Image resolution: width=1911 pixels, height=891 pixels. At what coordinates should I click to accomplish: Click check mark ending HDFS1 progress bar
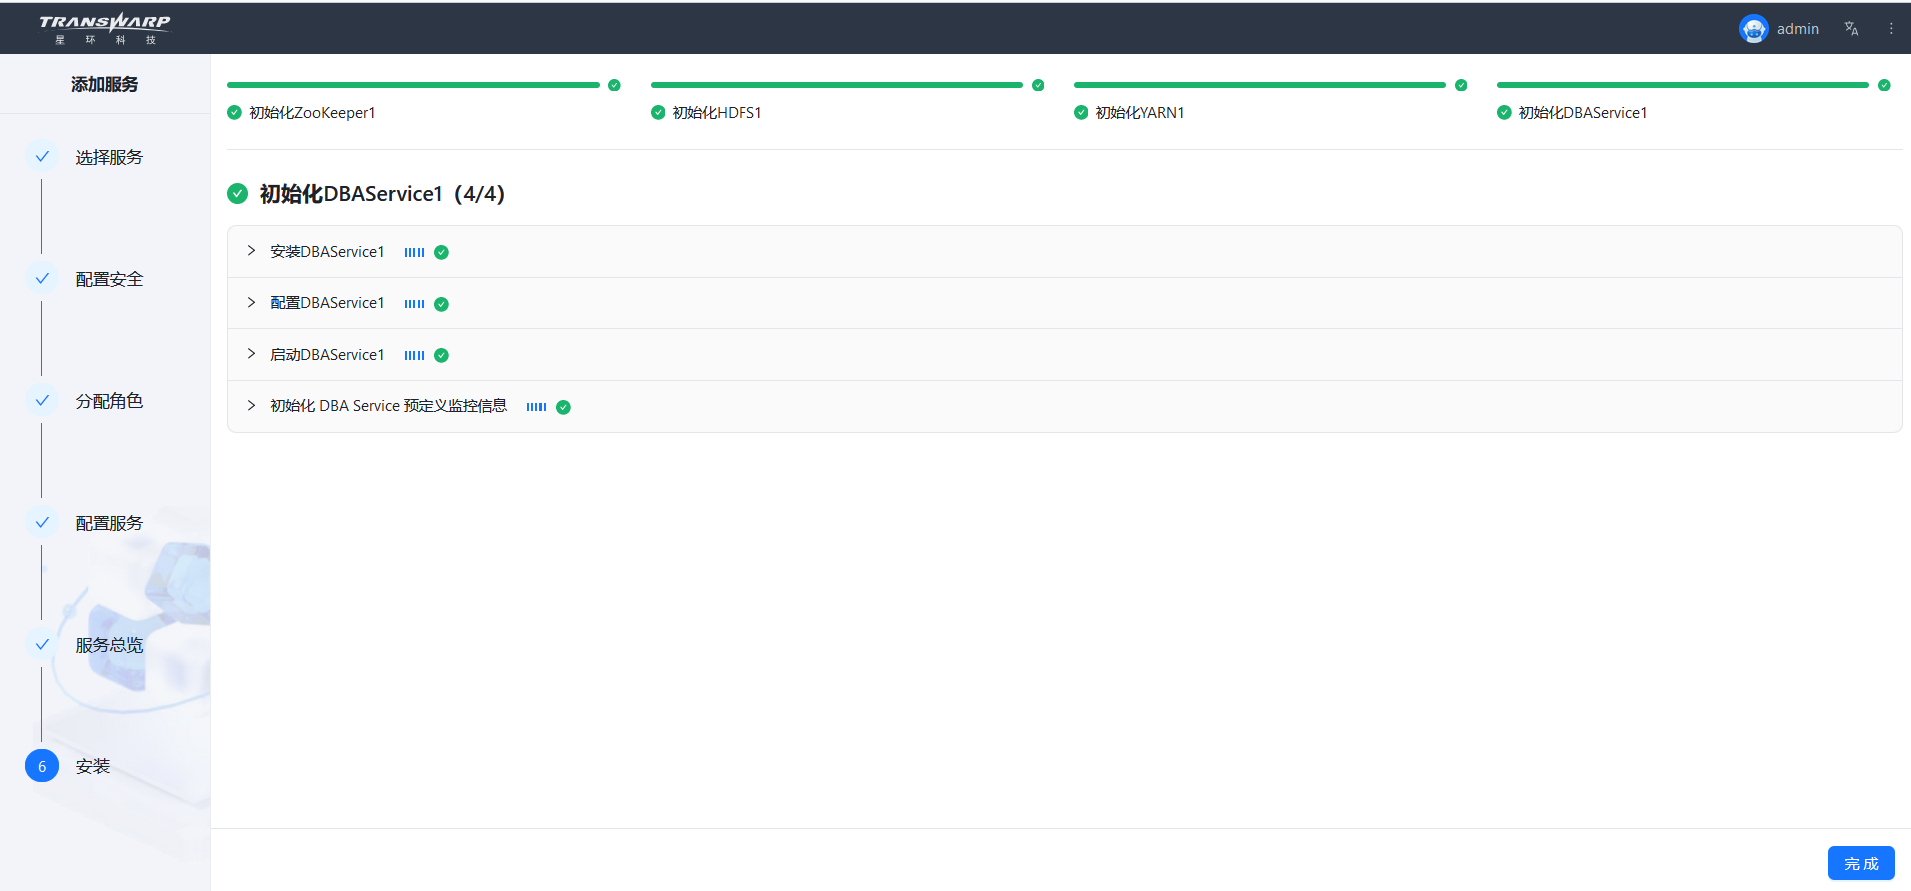[x=1038, y=85]
